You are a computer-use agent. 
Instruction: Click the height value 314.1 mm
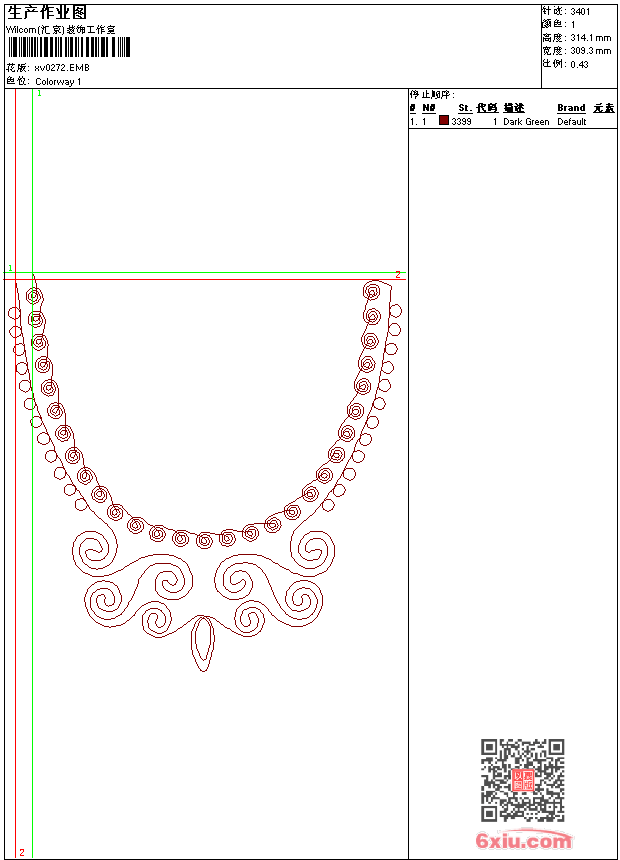[590, 38]
